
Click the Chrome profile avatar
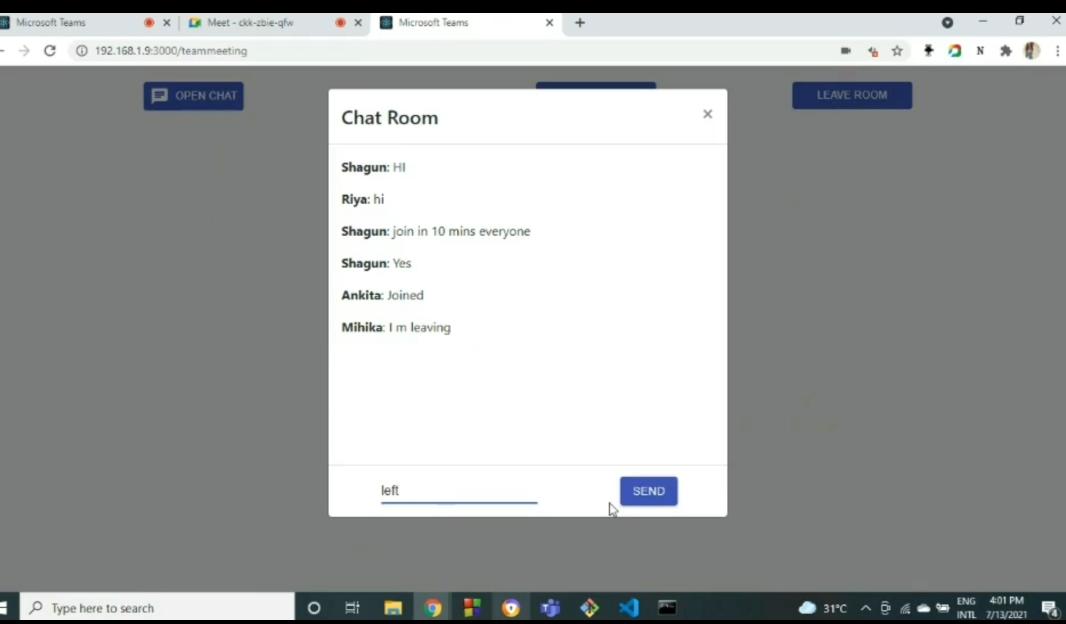point(1032,50)
